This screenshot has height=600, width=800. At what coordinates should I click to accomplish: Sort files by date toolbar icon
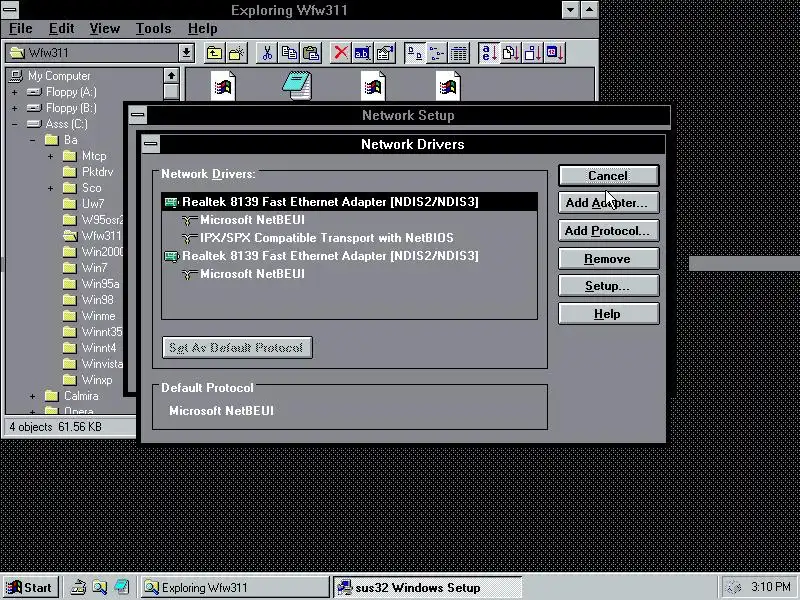click(555, 53)
